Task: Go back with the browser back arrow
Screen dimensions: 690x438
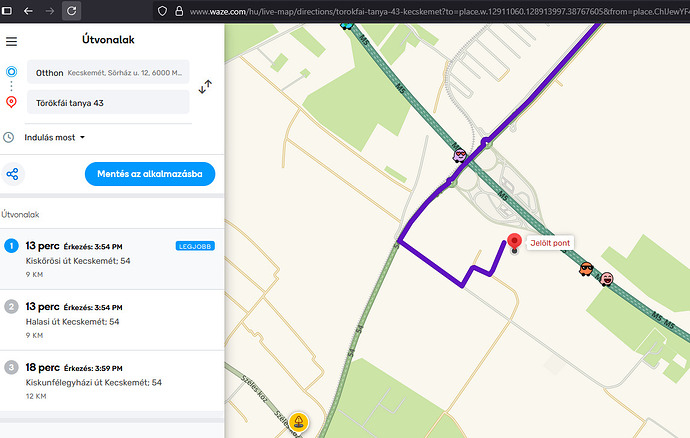Action: 28,11
